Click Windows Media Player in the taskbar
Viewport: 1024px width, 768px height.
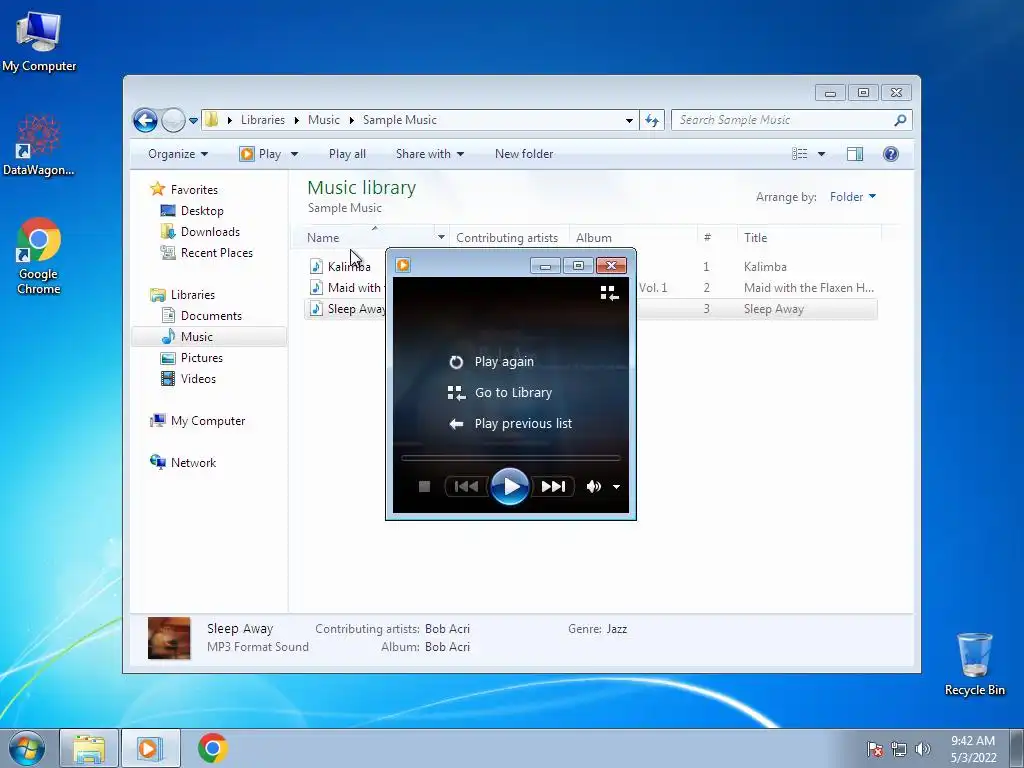pyautogui.click(x=151, y=748)
